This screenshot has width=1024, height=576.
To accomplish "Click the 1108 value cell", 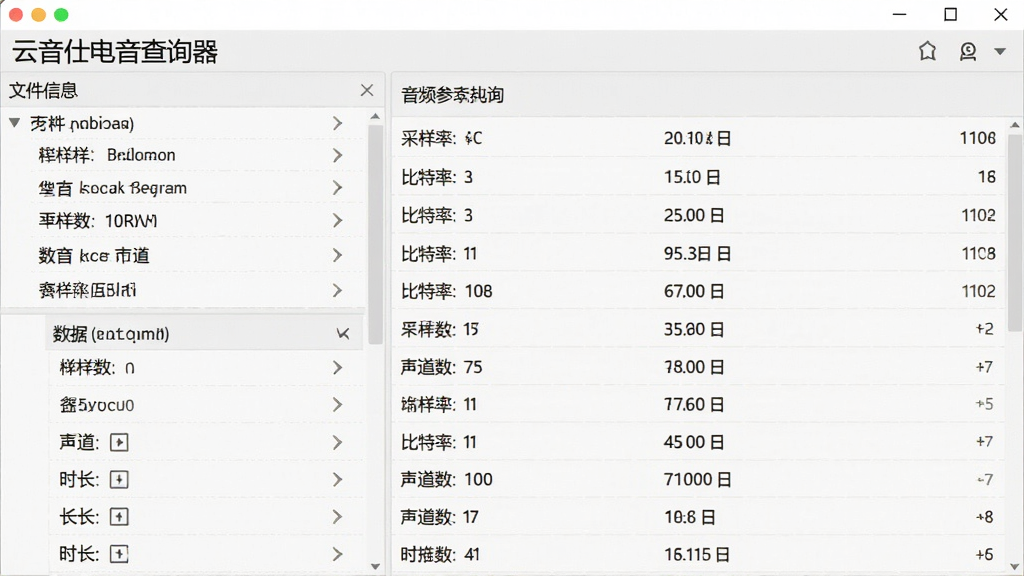I will (978, 253).
